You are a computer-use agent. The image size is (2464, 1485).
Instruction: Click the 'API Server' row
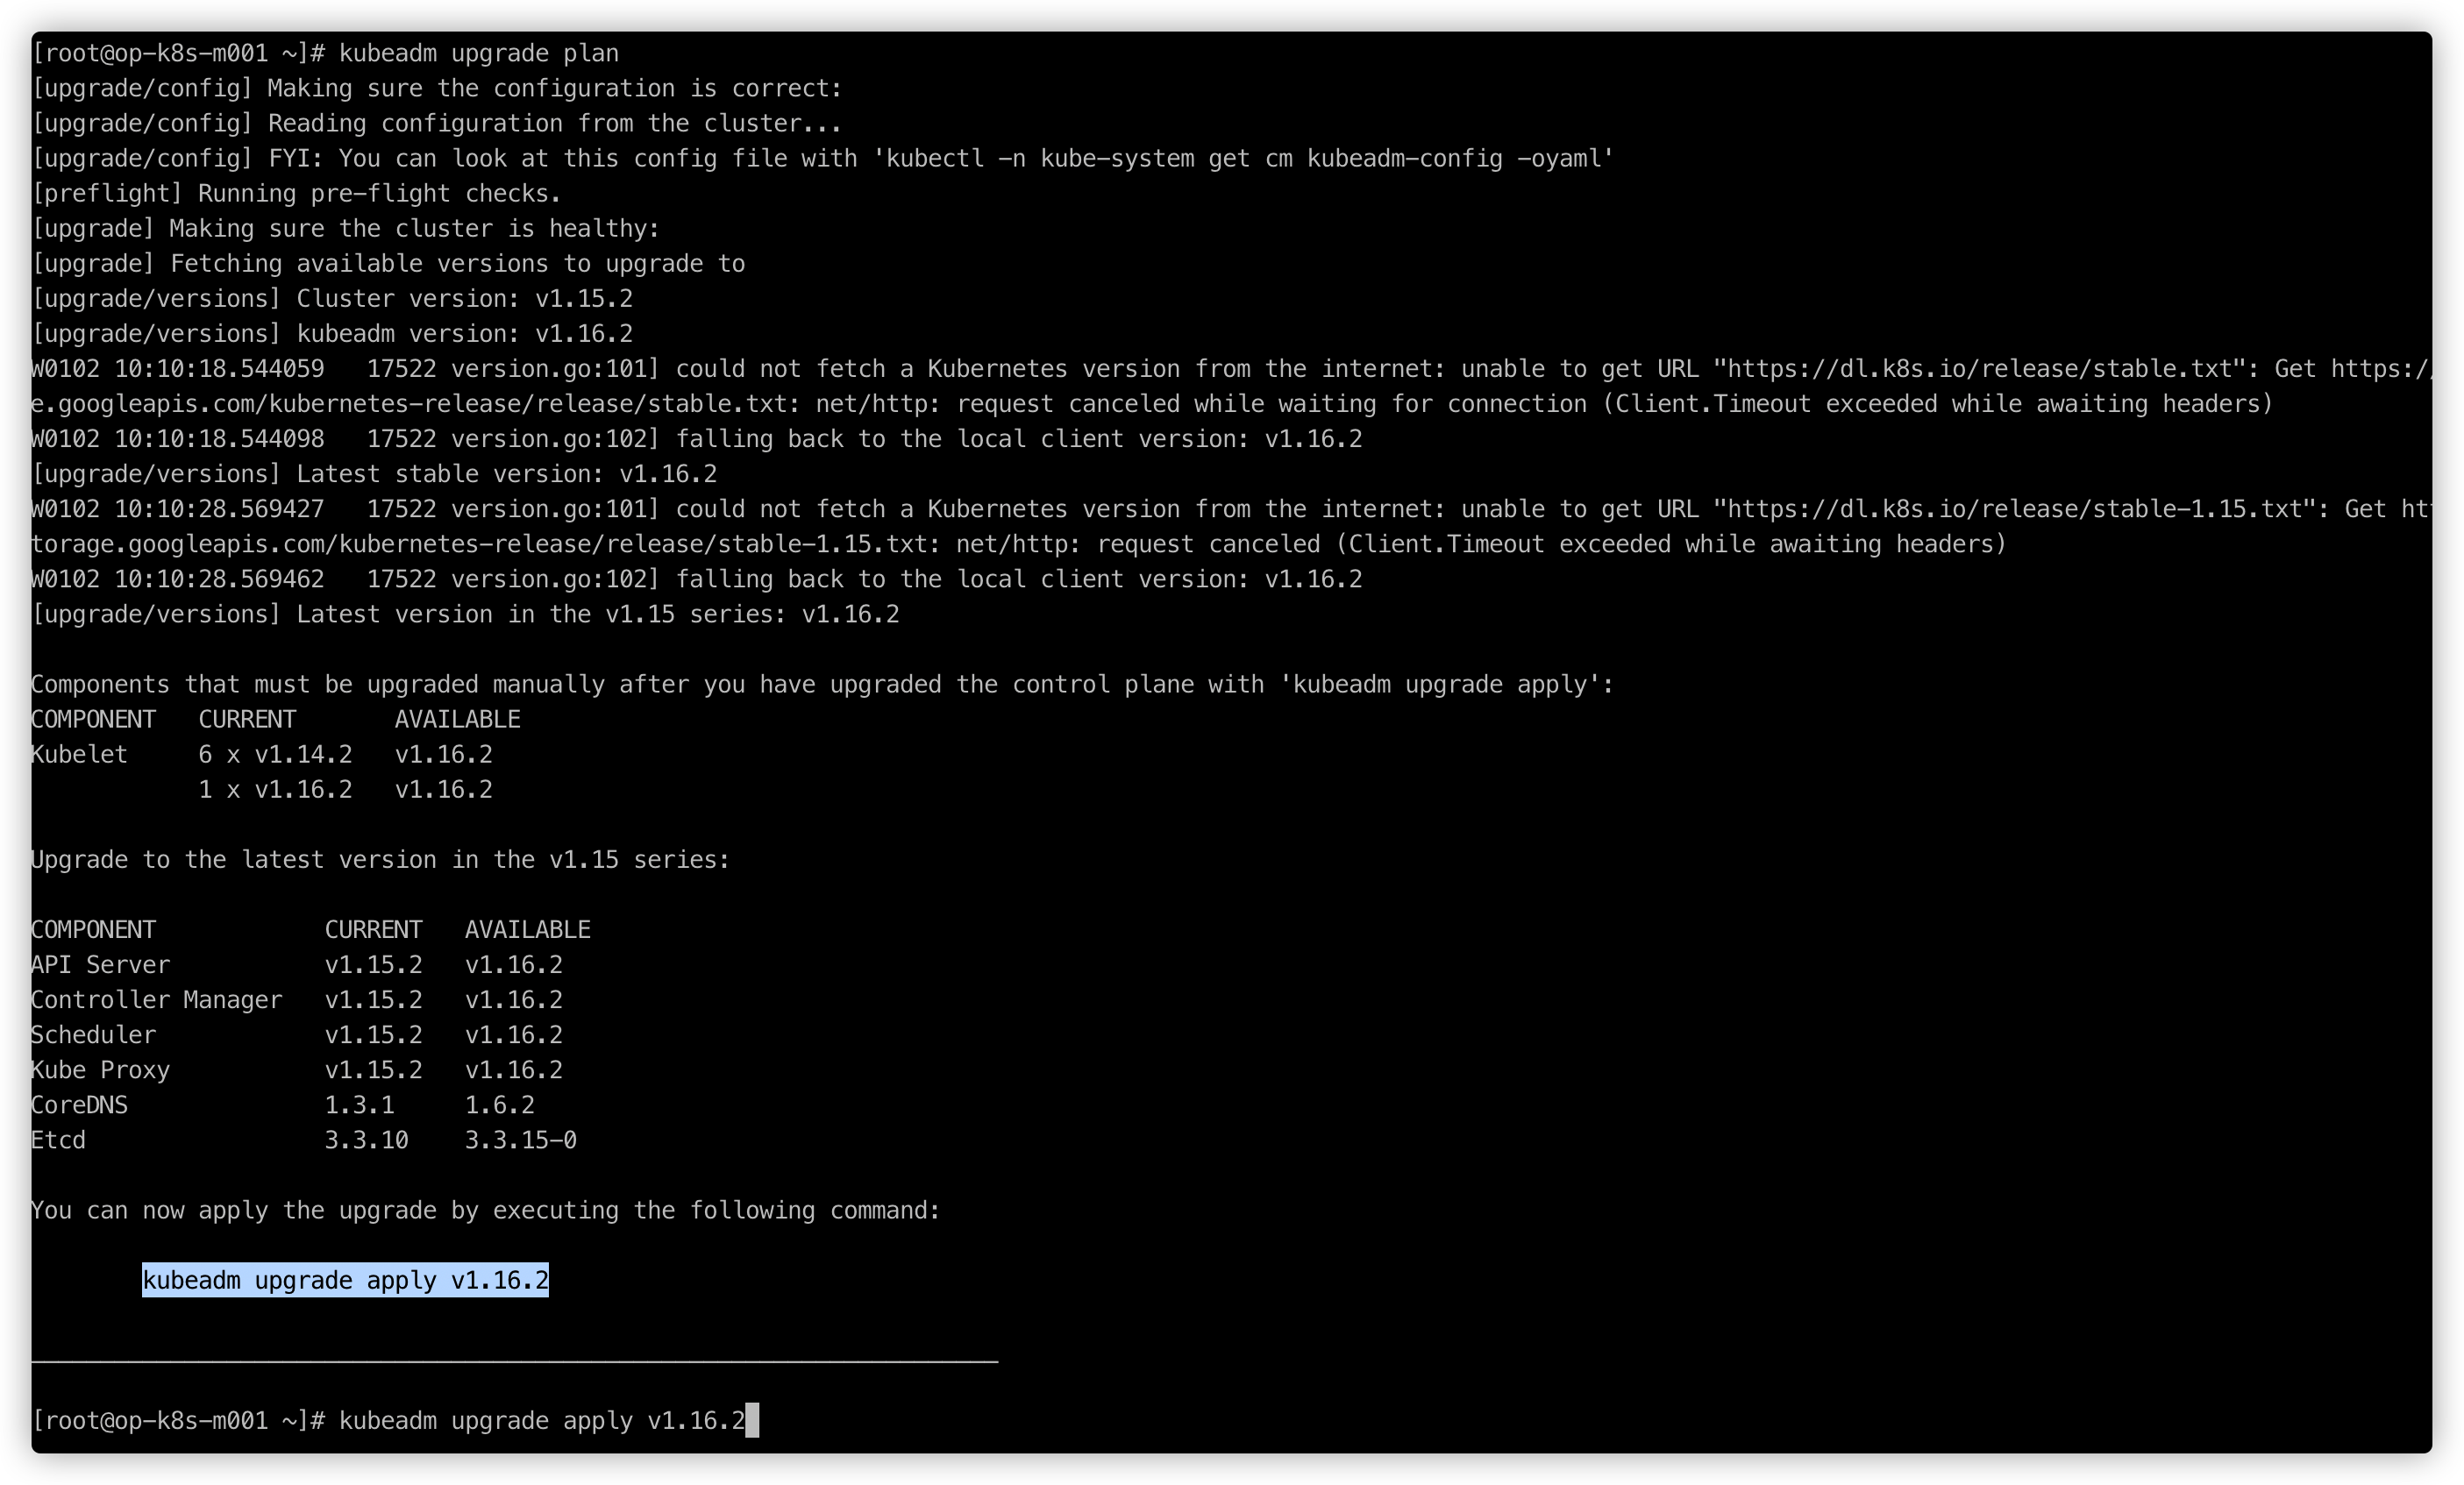click(x=297, y=964)
